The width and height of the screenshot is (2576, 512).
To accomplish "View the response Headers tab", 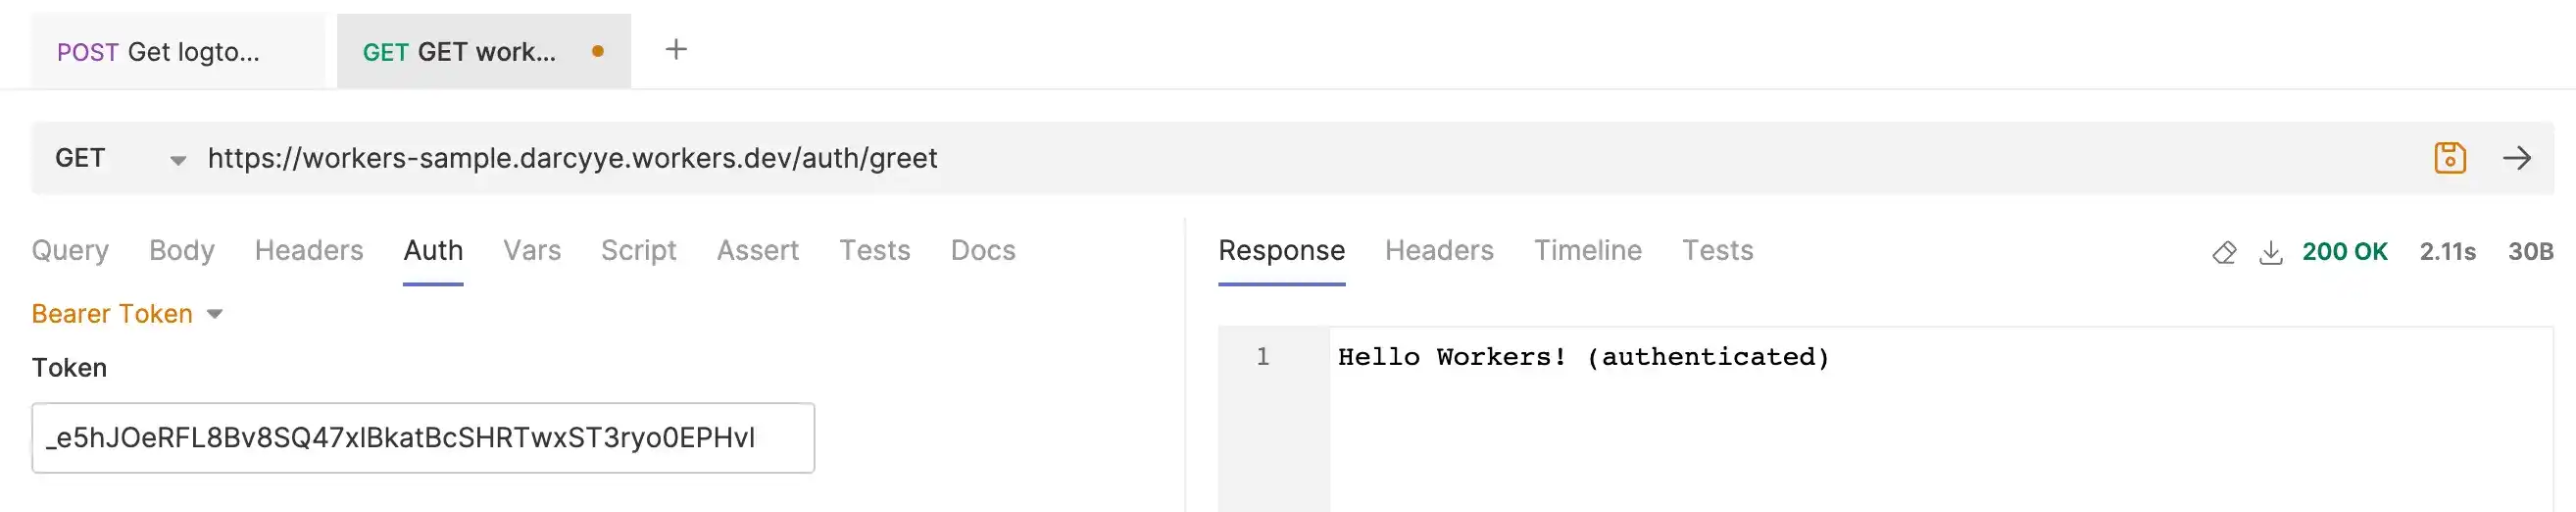I will click(x=1439, y=250).
